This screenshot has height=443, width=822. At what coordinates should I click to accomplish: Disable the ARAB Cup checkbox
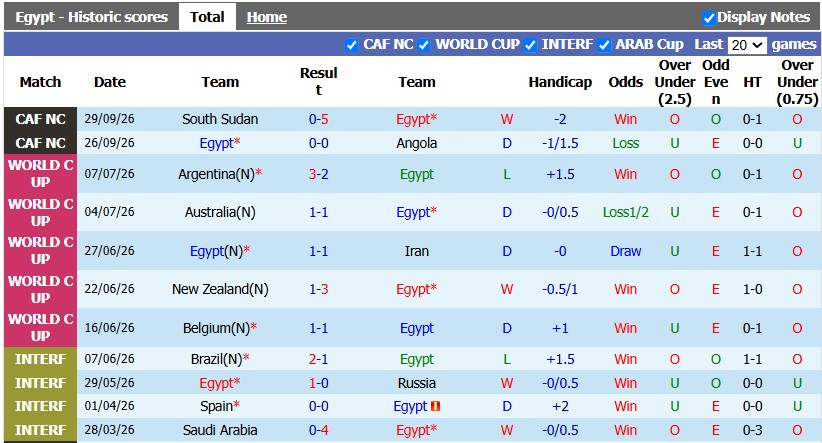(604, 46)
